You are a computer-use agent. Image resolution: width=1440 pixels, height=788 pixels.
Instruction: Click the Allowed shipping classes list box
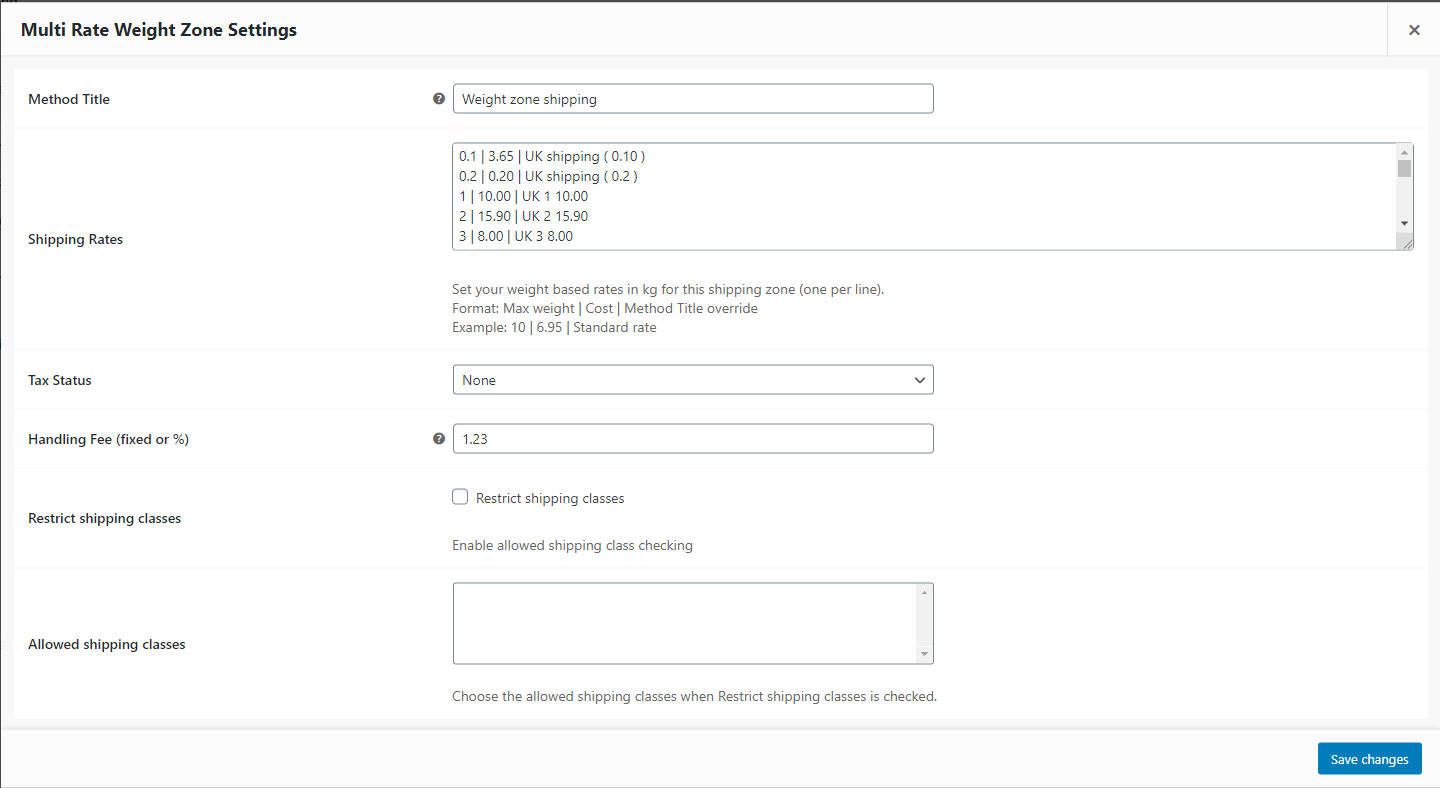[x=685, y=623]
